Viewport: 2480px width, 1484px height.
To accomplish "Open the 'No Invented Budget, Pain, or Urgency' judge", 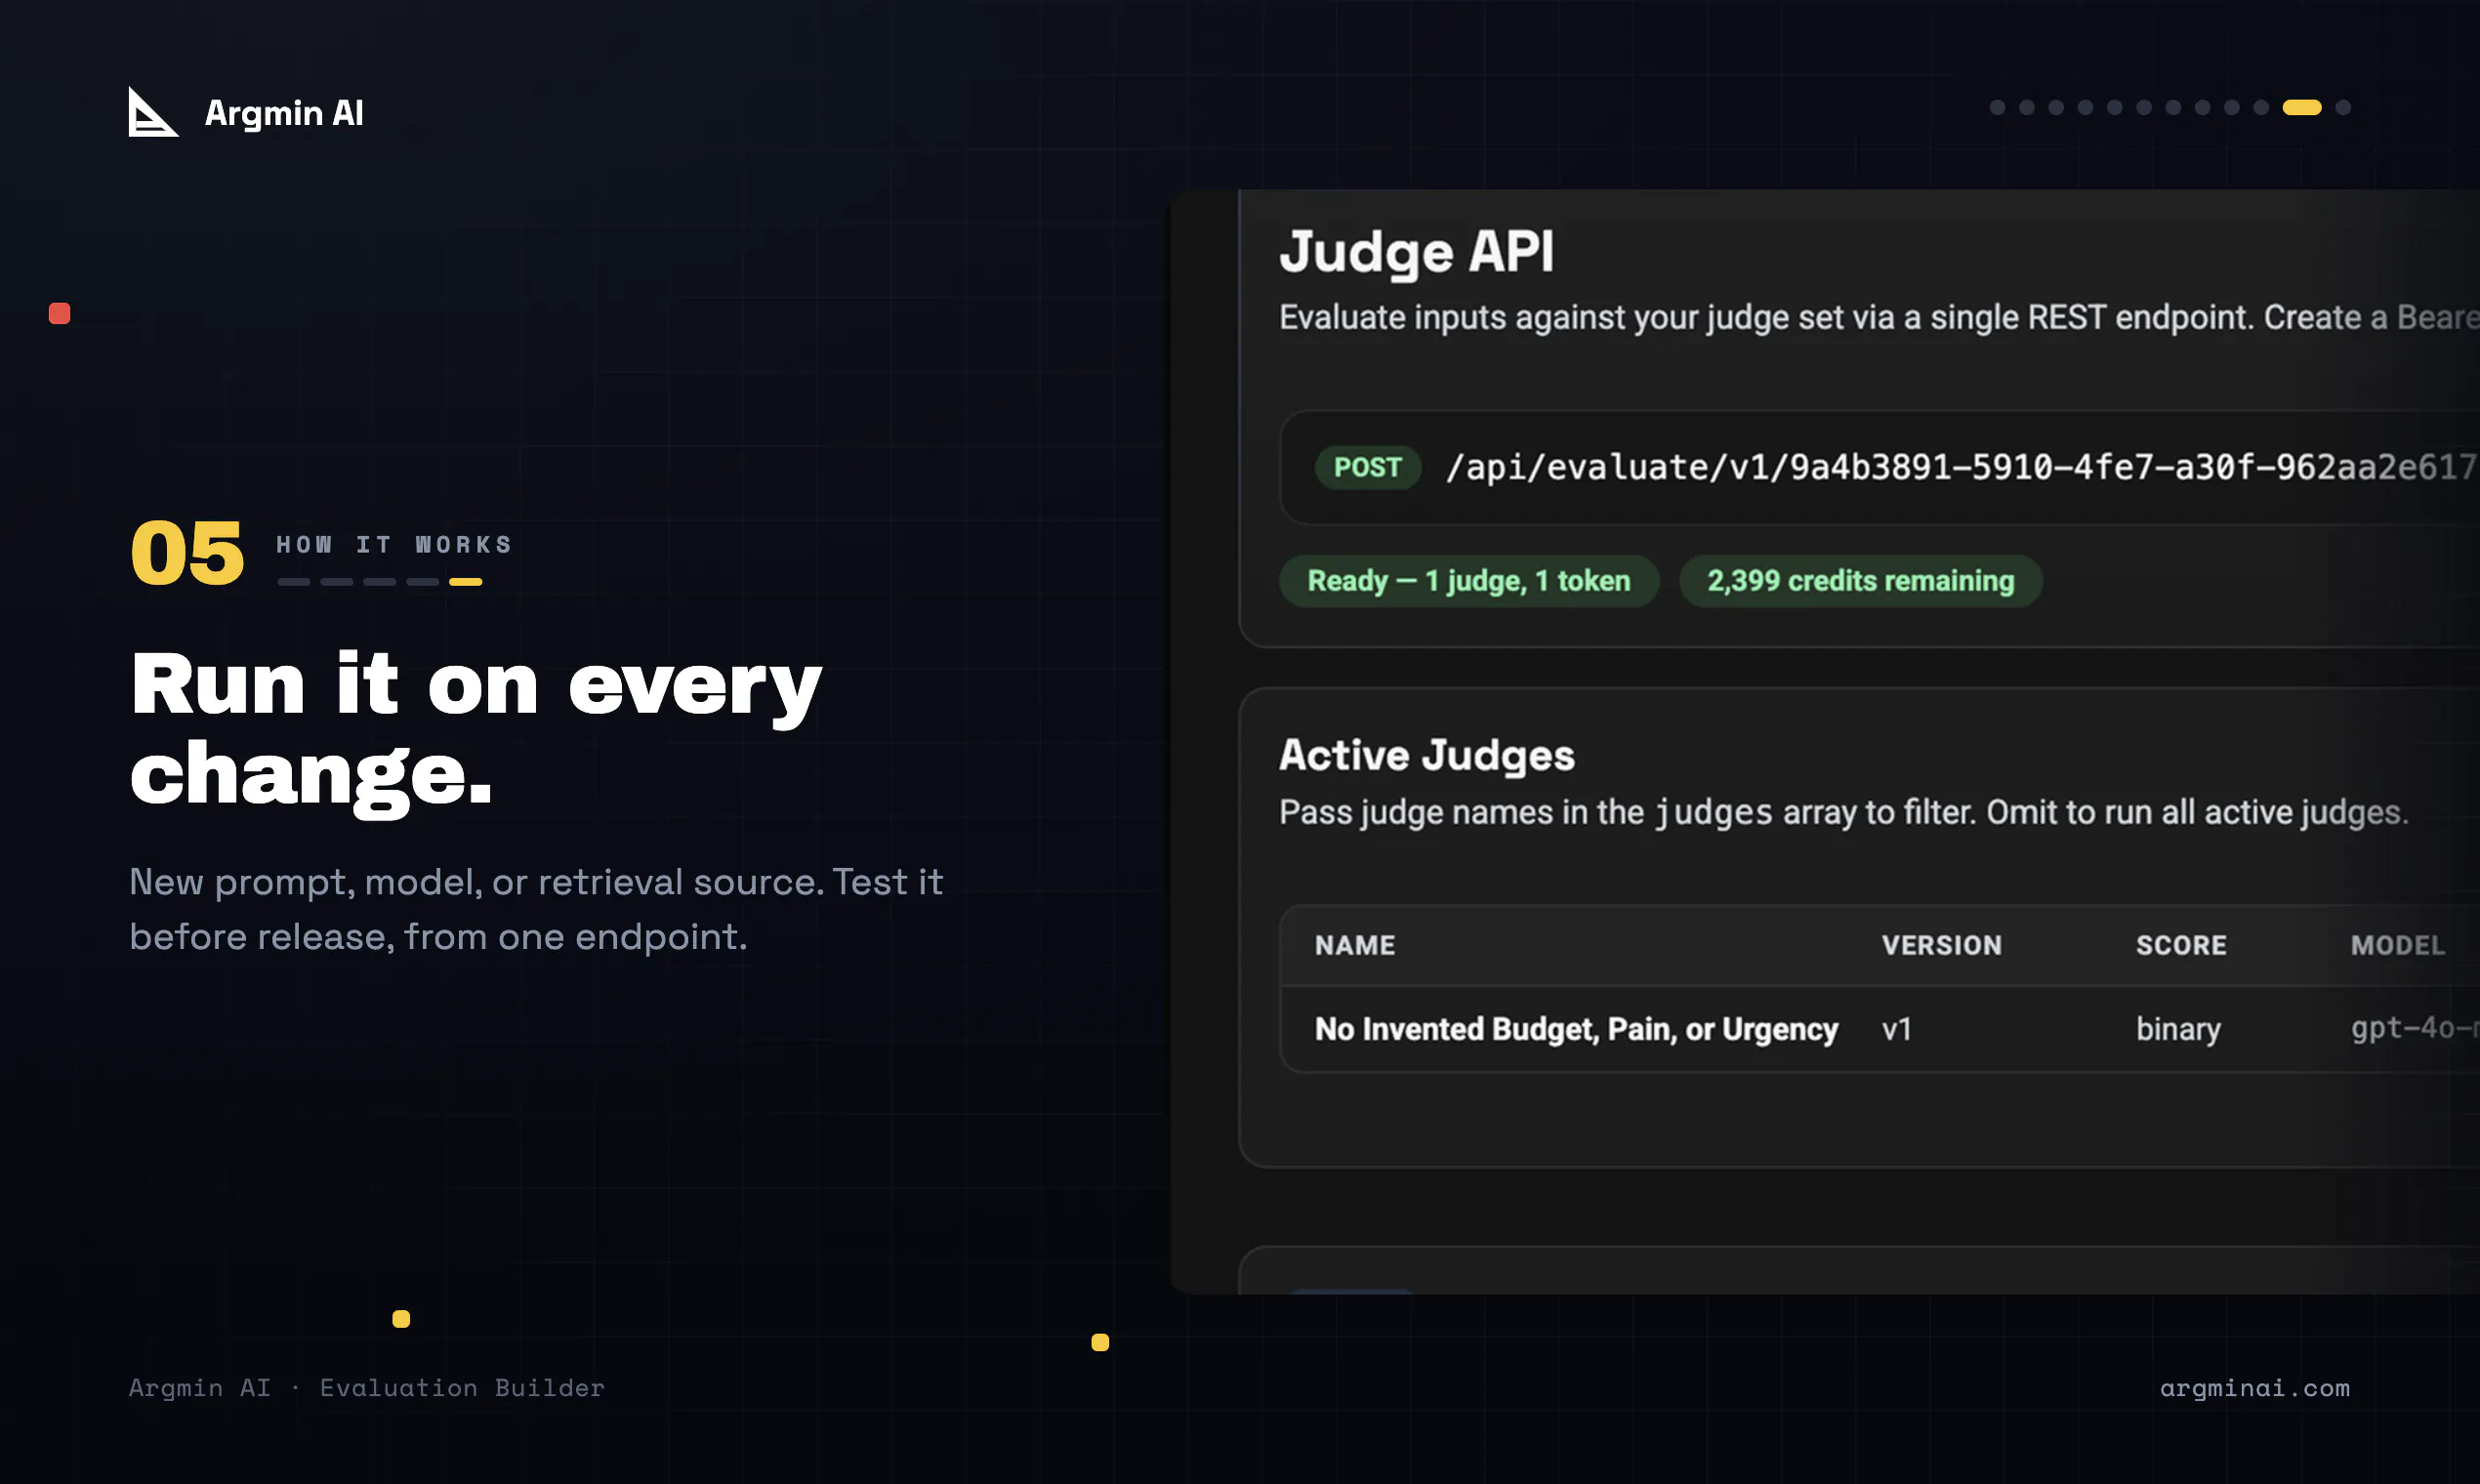I will click(1576, 1029).
